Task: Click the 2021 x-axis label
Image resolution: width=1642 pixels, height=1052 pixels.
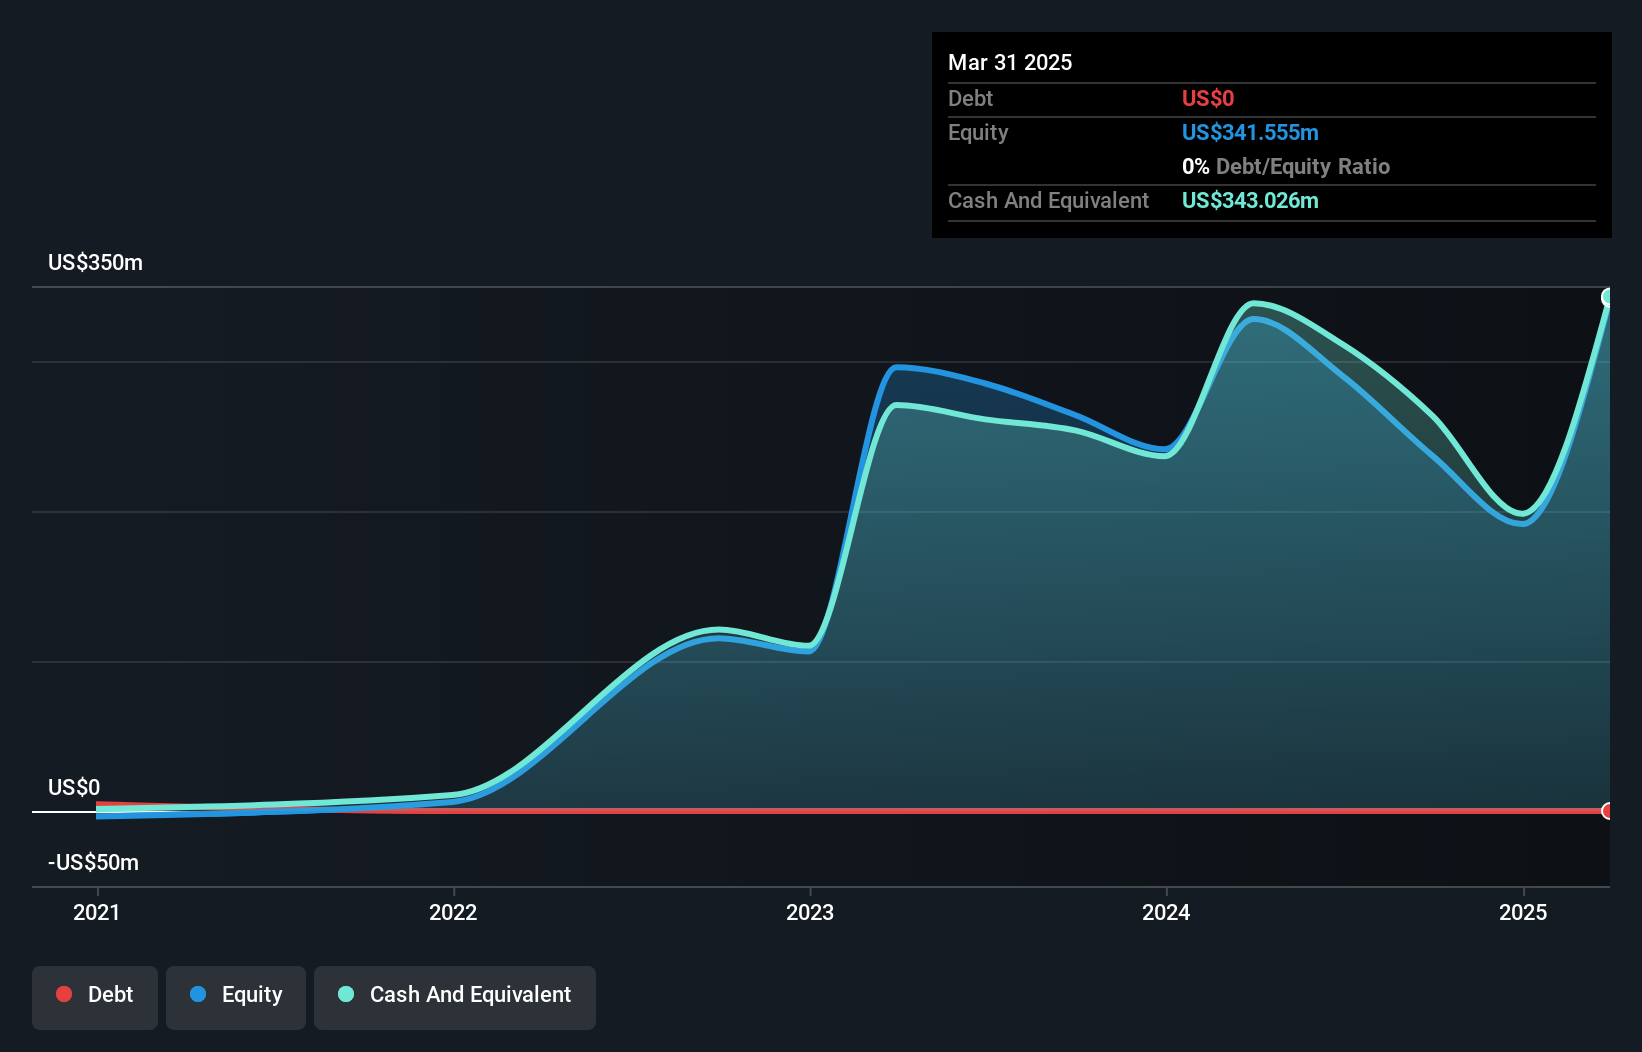Action: coord(97,912)
